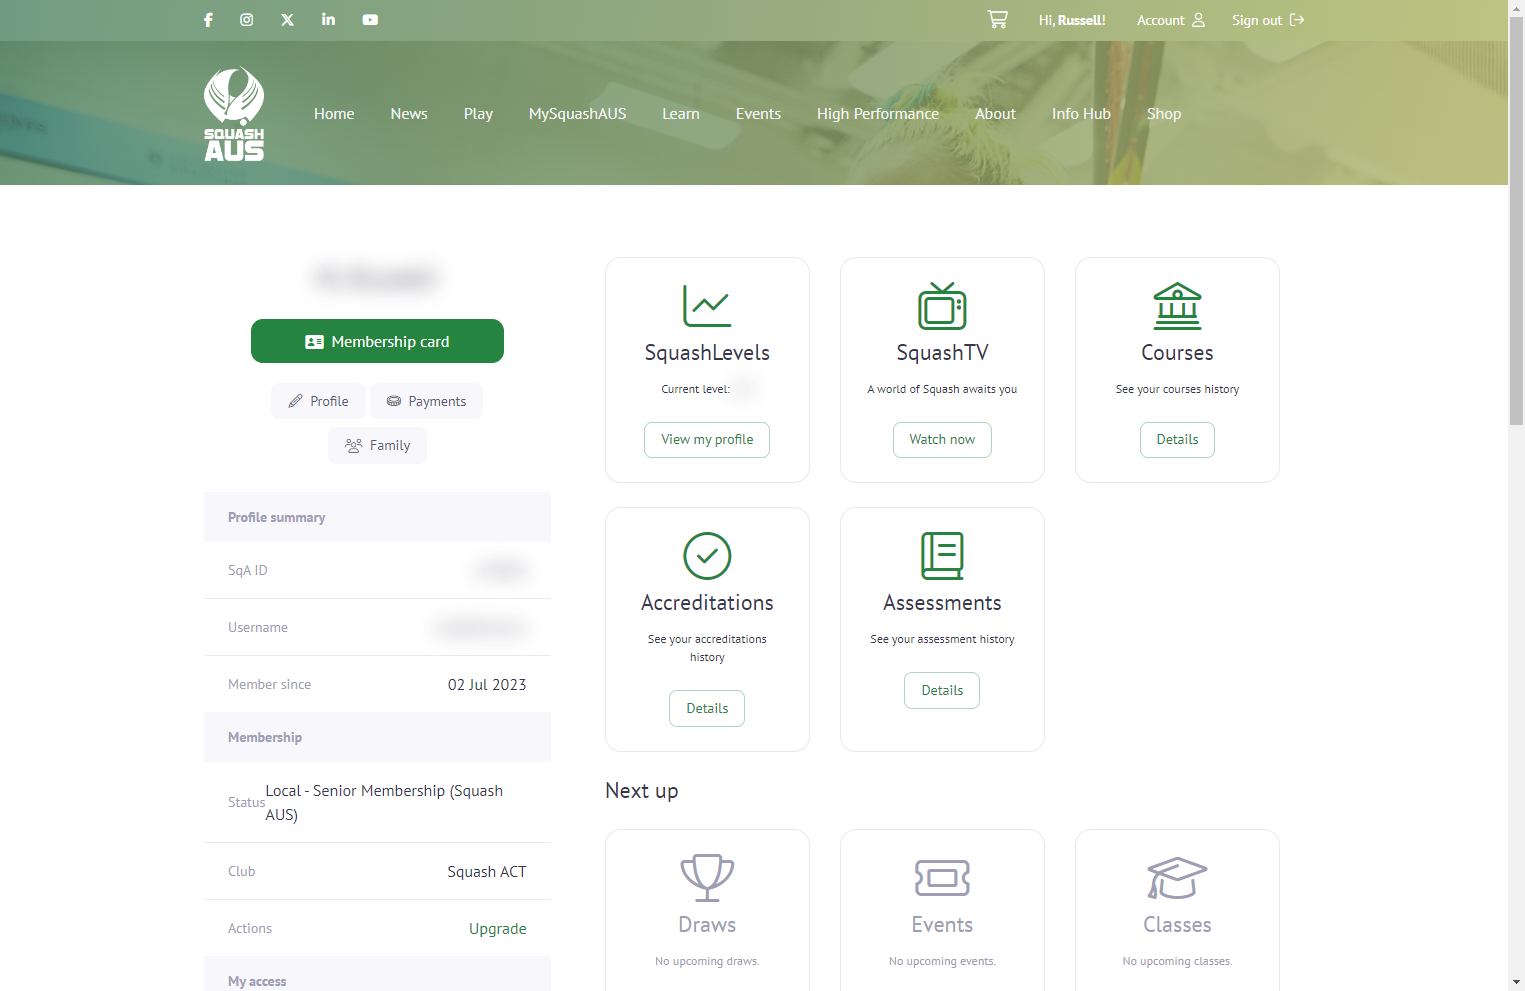The image size is (1525, 991).
Task: Open the YouTube social link
Action: [x=370, y=20]
